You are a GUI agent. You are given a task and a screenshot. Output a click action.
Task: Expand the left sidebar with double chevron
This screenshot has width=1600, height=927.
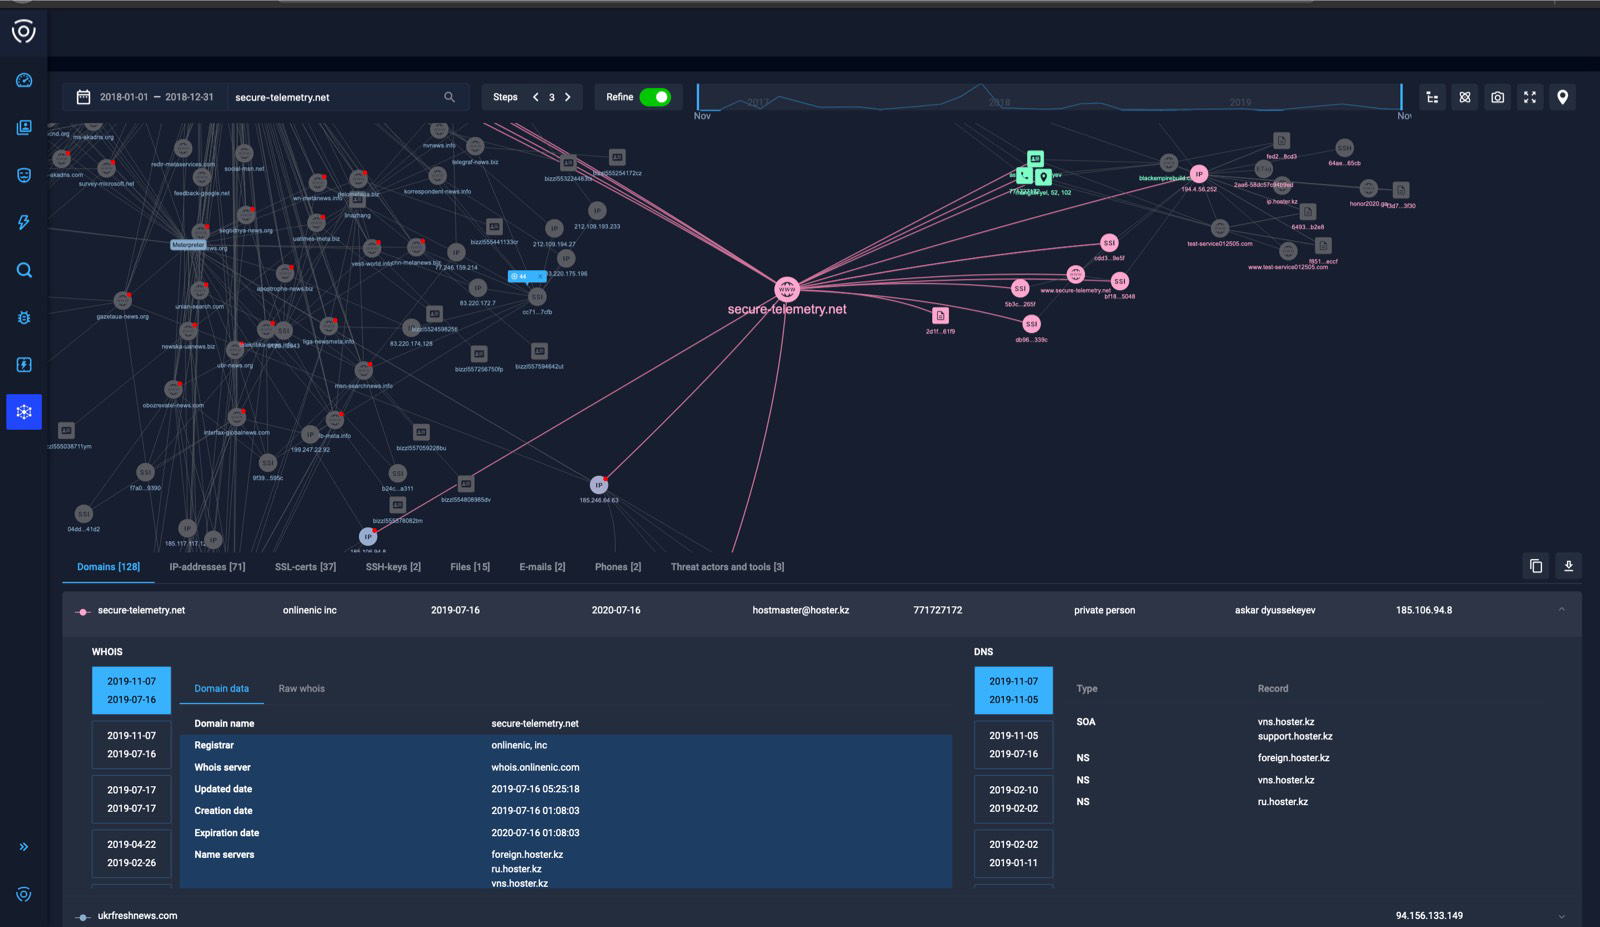click(x=24, y=847)
